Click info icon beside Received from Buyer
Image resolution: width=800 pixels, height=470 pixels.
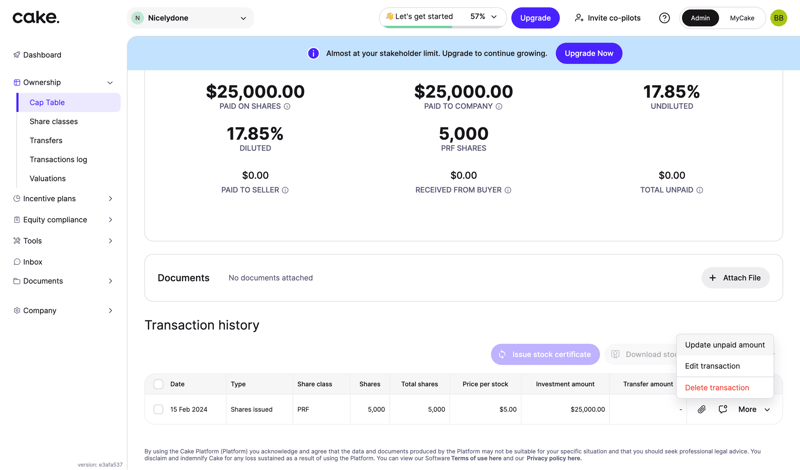pyautogui.click(x=508, y=190)
